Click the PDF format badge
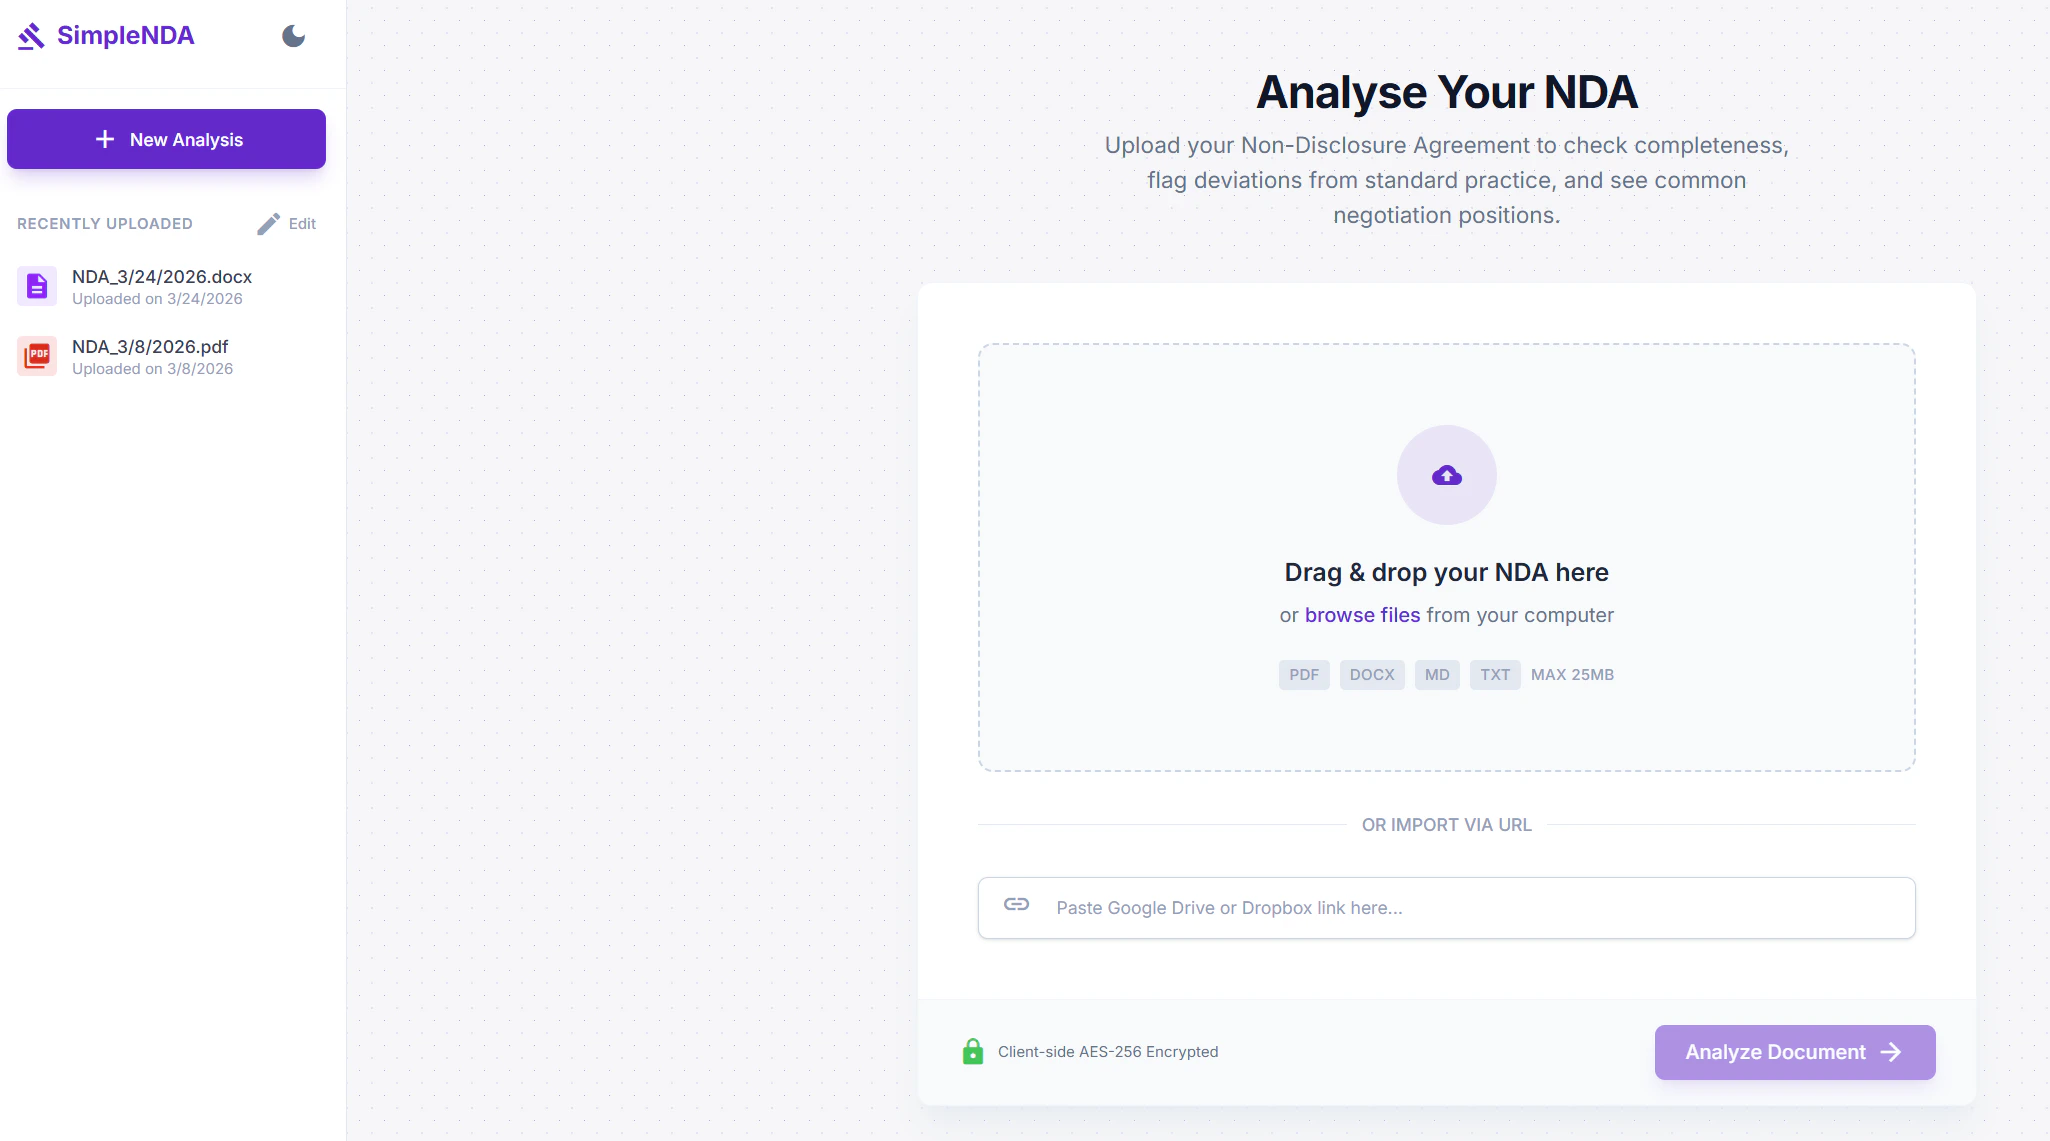The width and height of the screenshot is (2050, 1141). coord(1303,675)
